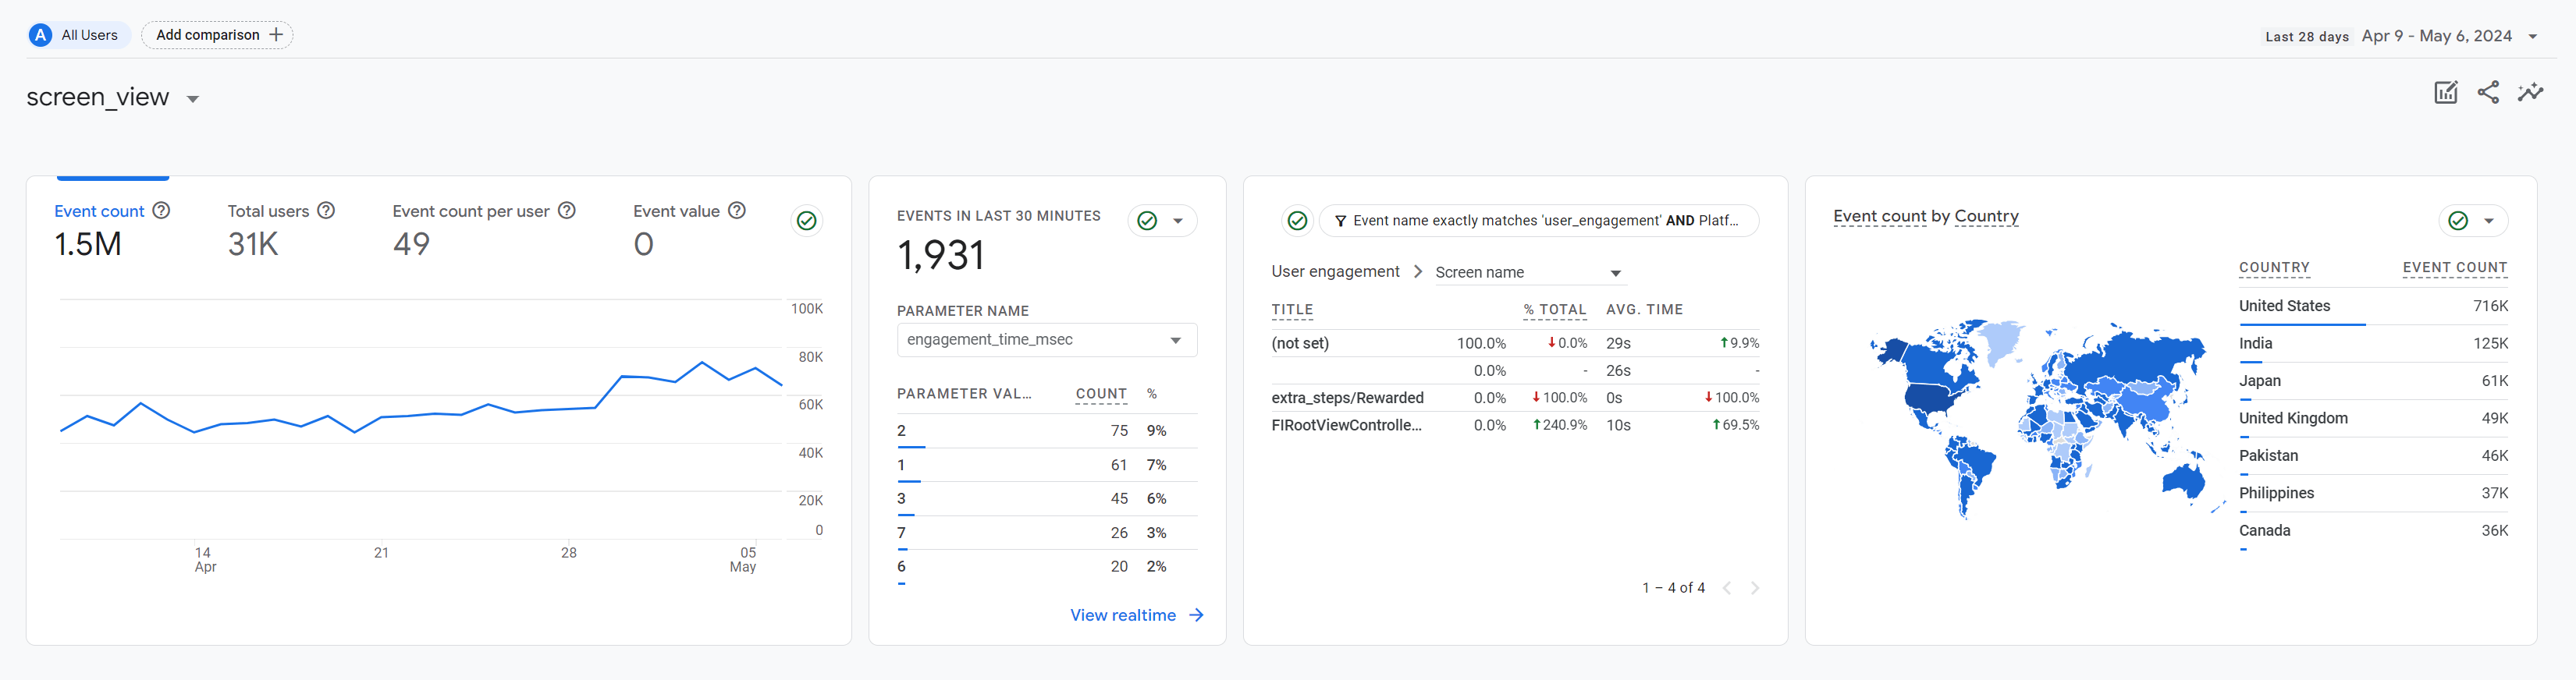This screenshot has height=680, width=2576.
Task: Click the extra_steps/Rewarded row
Action: pyautogui.click(x=1515, y=398)
